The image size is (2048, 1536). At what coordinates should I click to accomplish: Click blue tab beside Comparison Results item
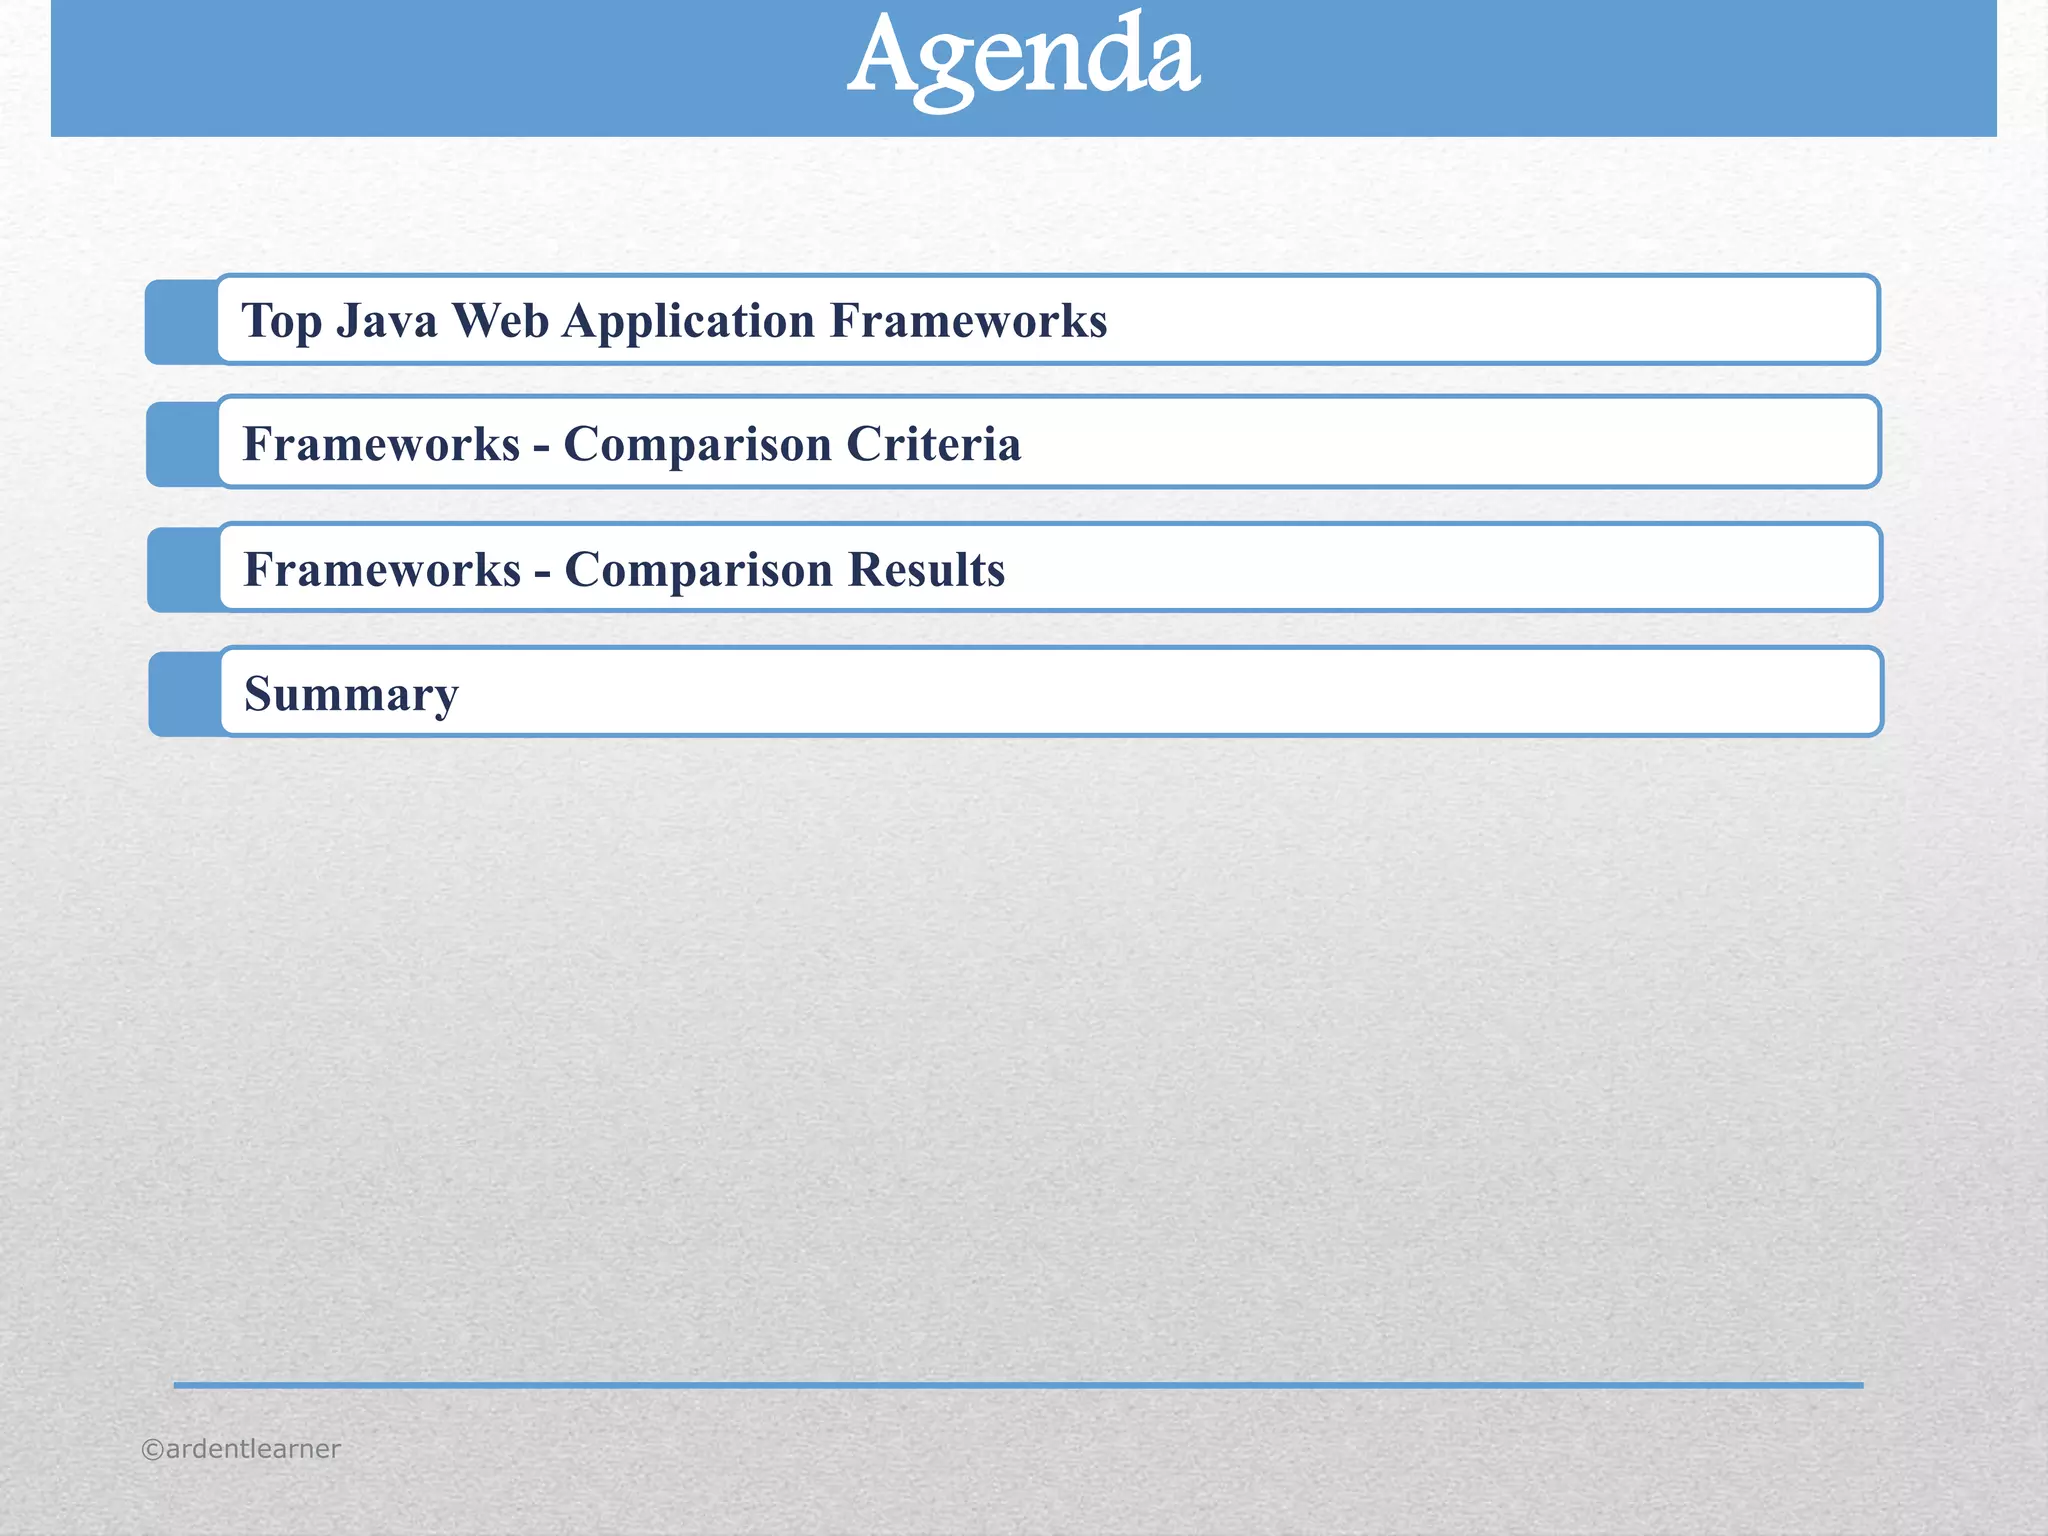coord(183,570)
